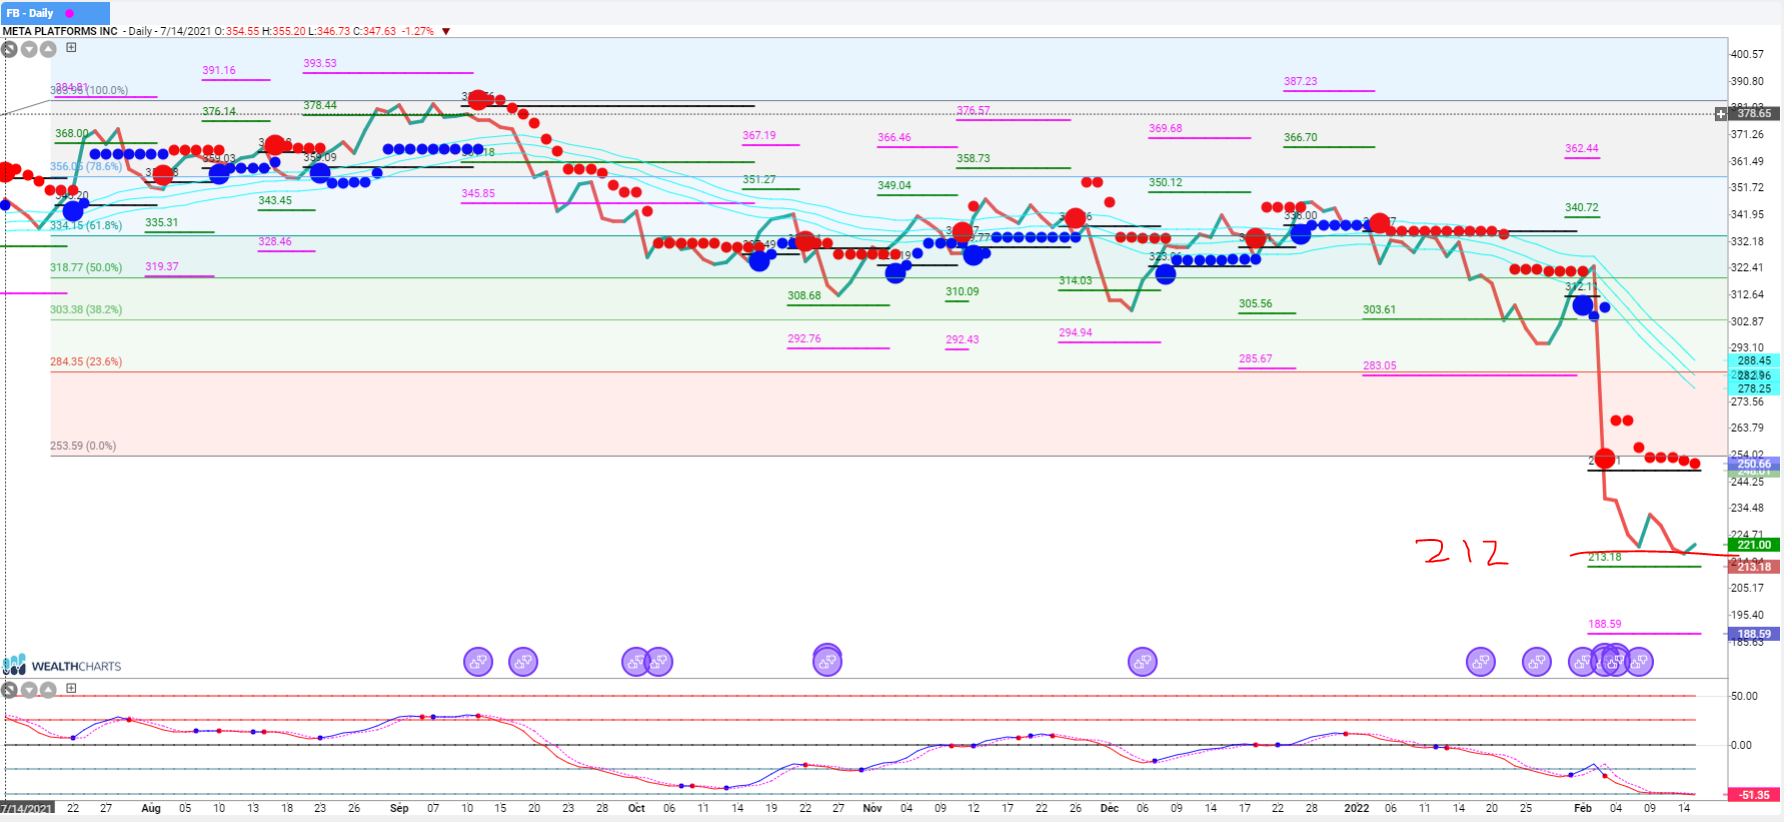The height and width of the screenshot is (822, 1784).
Task: Click the green 310.09 level label
Action: click(x=963, y=292)
